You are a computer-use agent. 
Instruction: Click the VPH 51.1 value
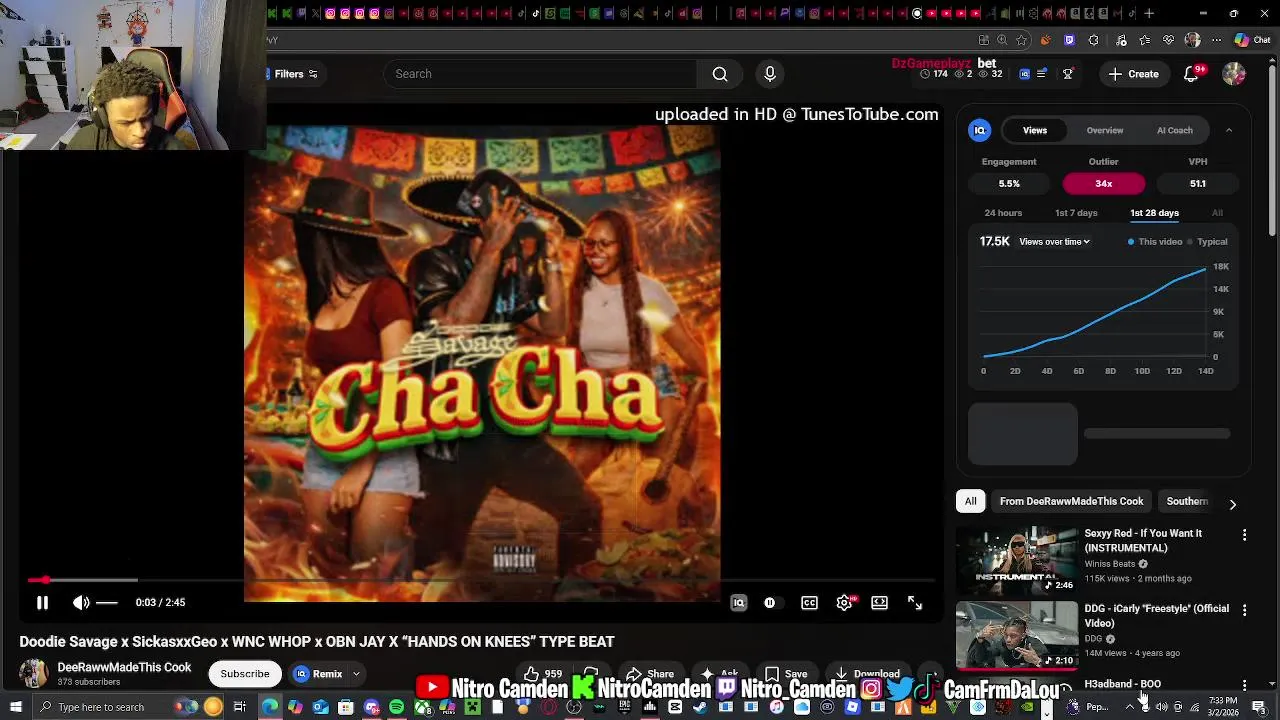pyautogui.click(x=1198, y=184)
